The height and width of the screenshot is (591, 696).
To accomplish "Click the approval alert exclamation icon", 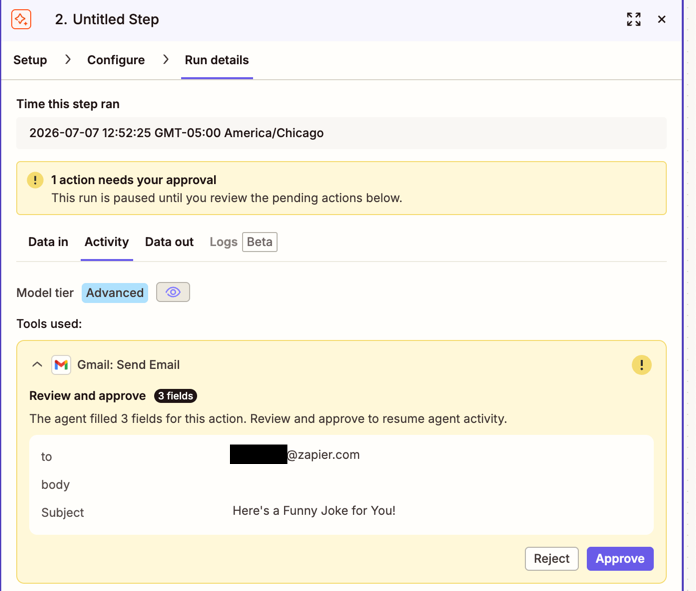I will click(35, 180).
